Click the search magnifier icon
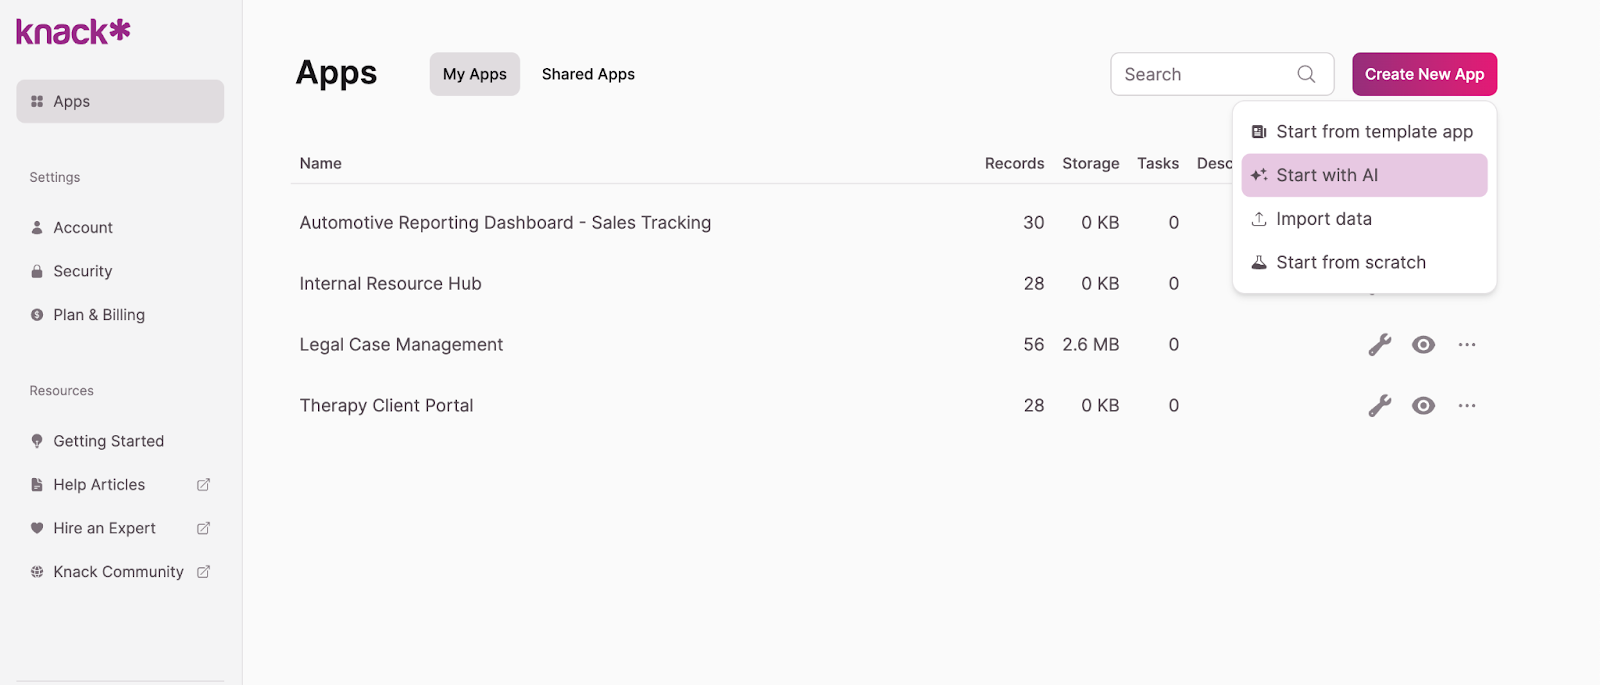 tap(1306, 74)
